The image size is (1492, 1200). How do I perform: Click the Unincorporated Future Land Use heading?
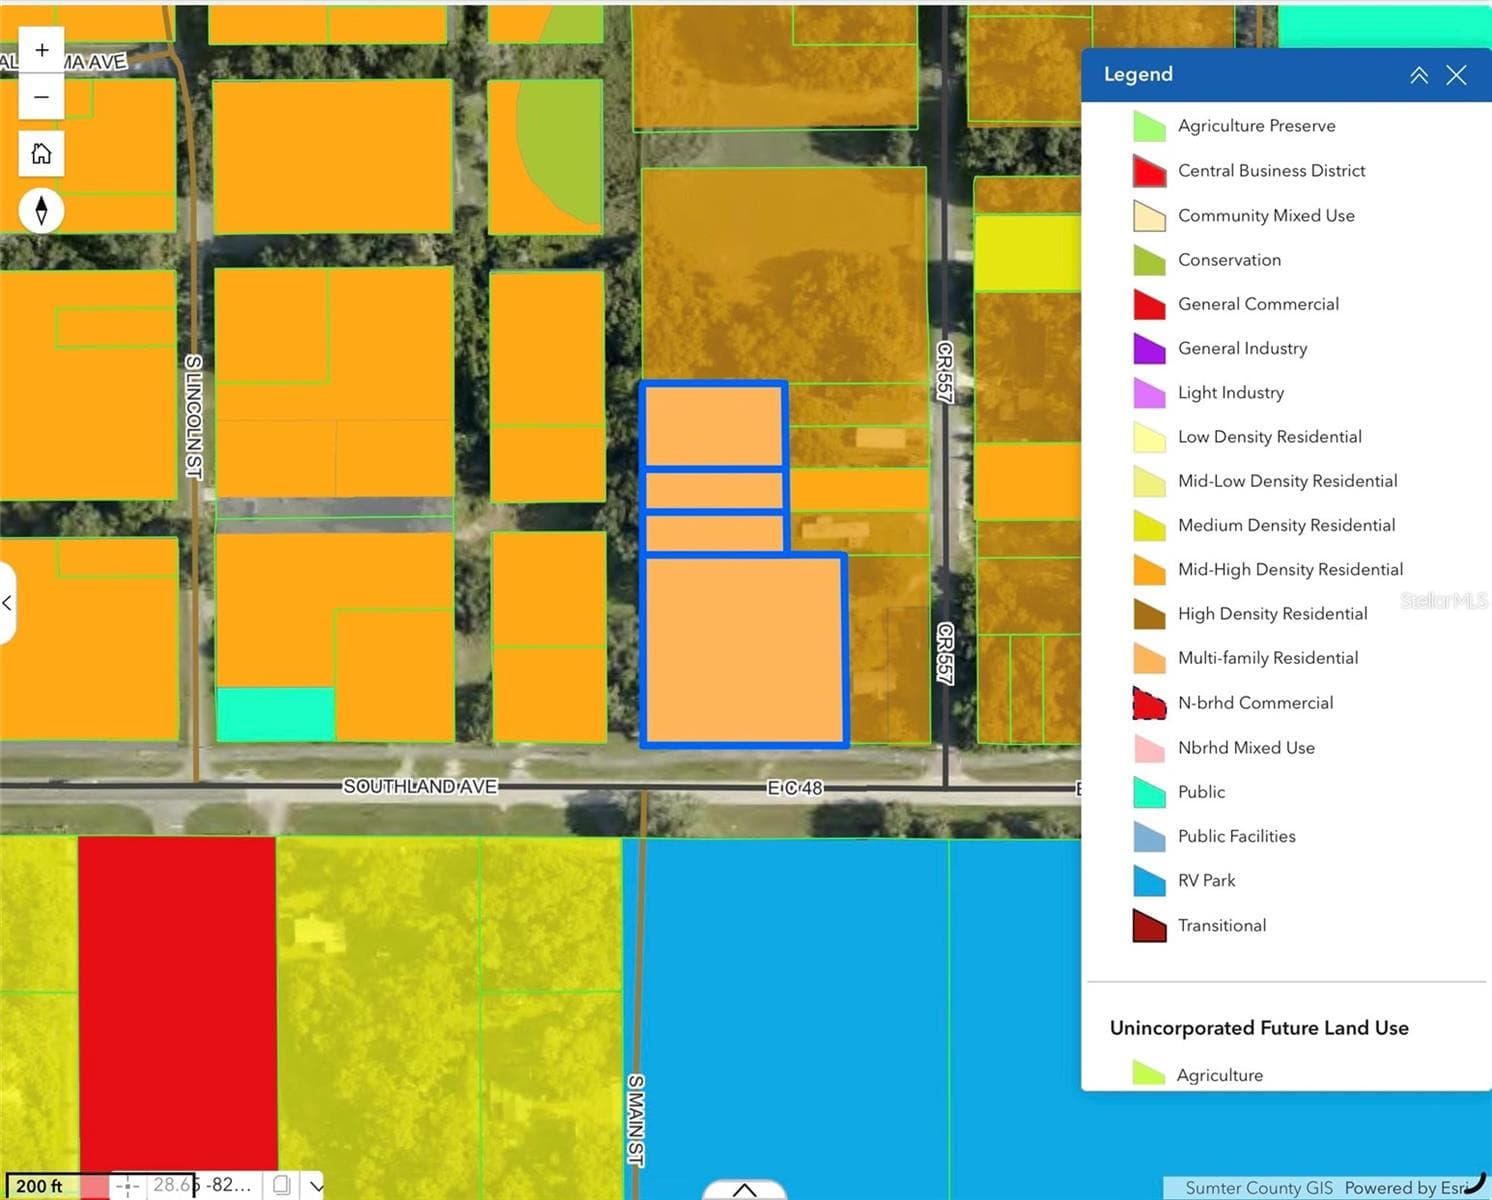1259,1028
